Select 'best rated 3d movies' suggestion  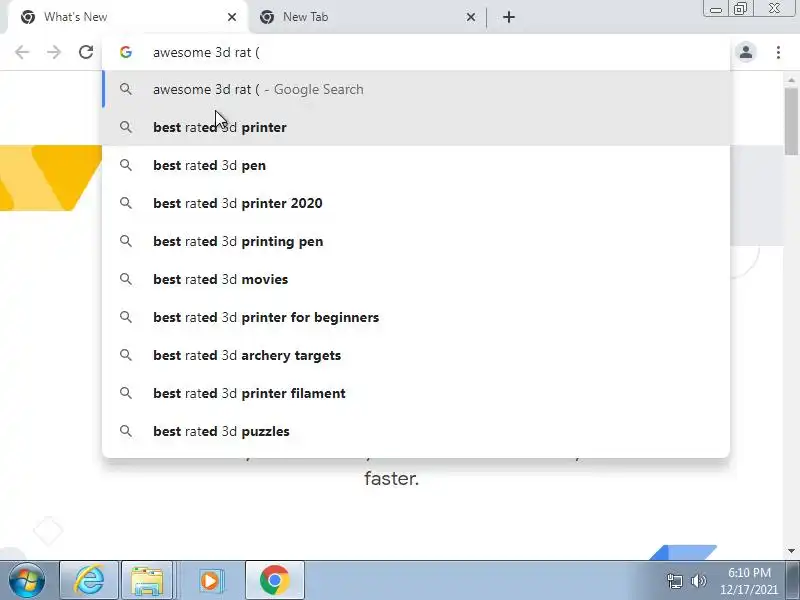416,279
